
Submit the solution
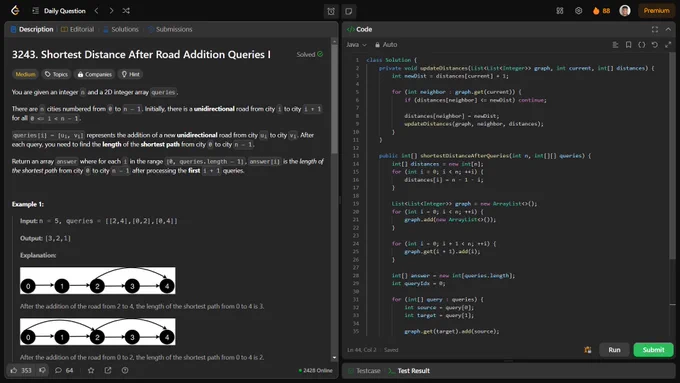tap(654, 350)
